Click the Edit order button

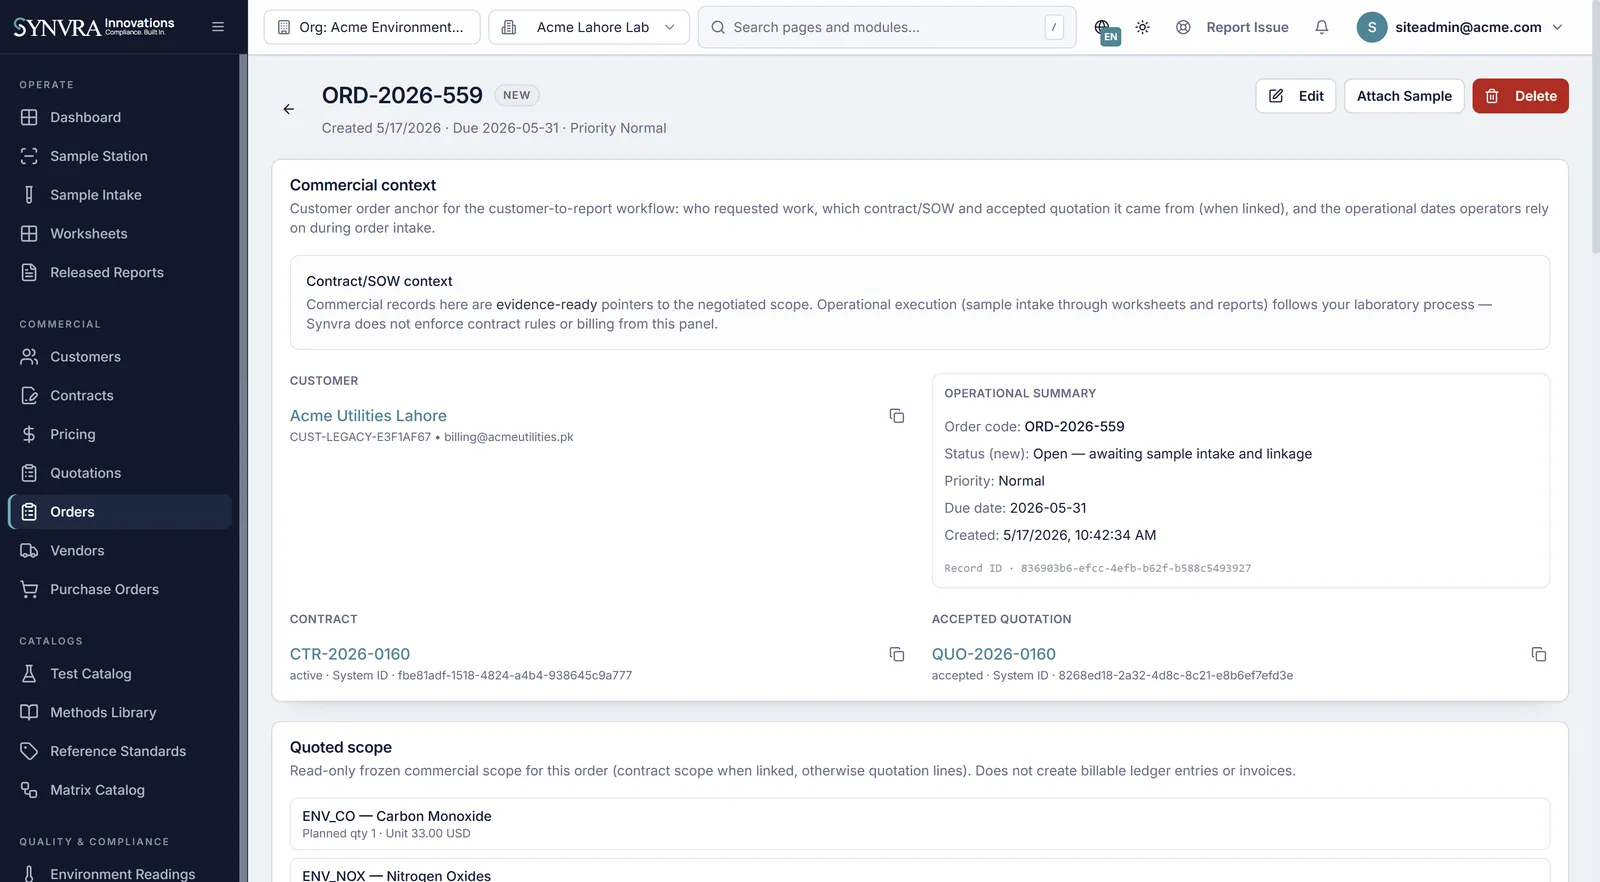click(1296, 96)
